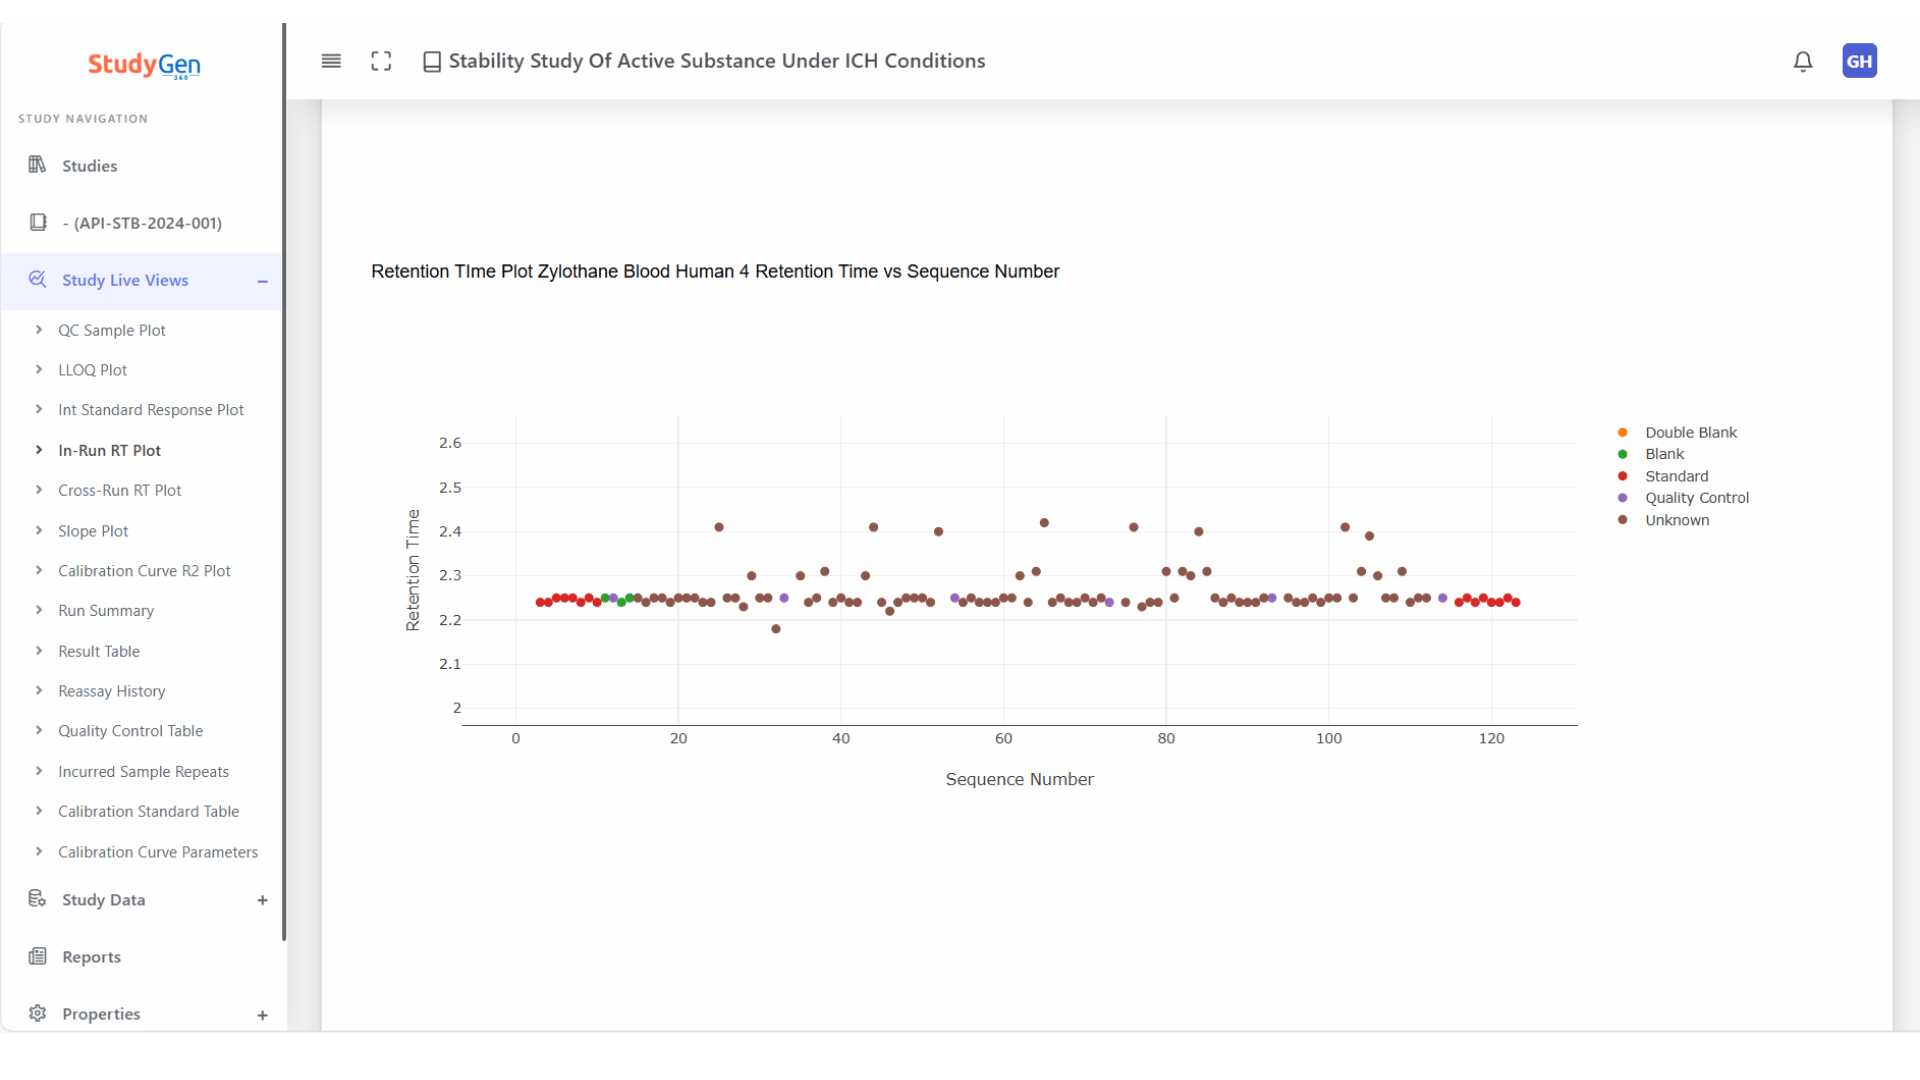Click the StudyGen logo

143,65
